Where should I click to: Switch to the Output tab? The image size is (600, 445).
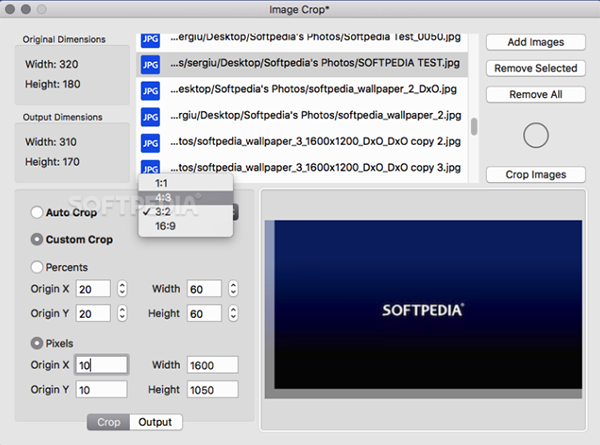click(x=155, y=422)
